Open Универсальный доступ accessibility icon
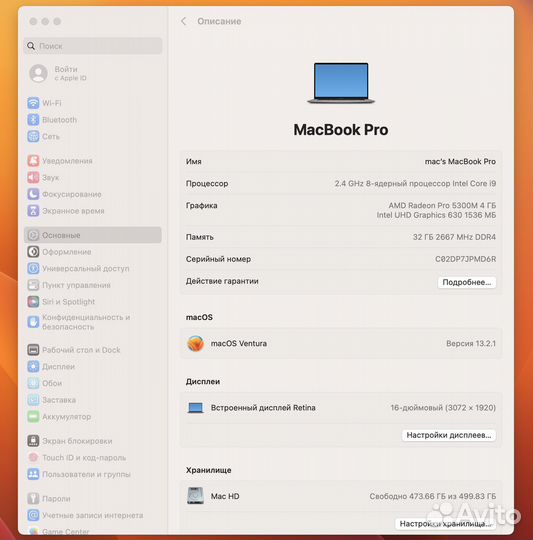The width and height of the screenshot is (533, 540). point(33,268)
